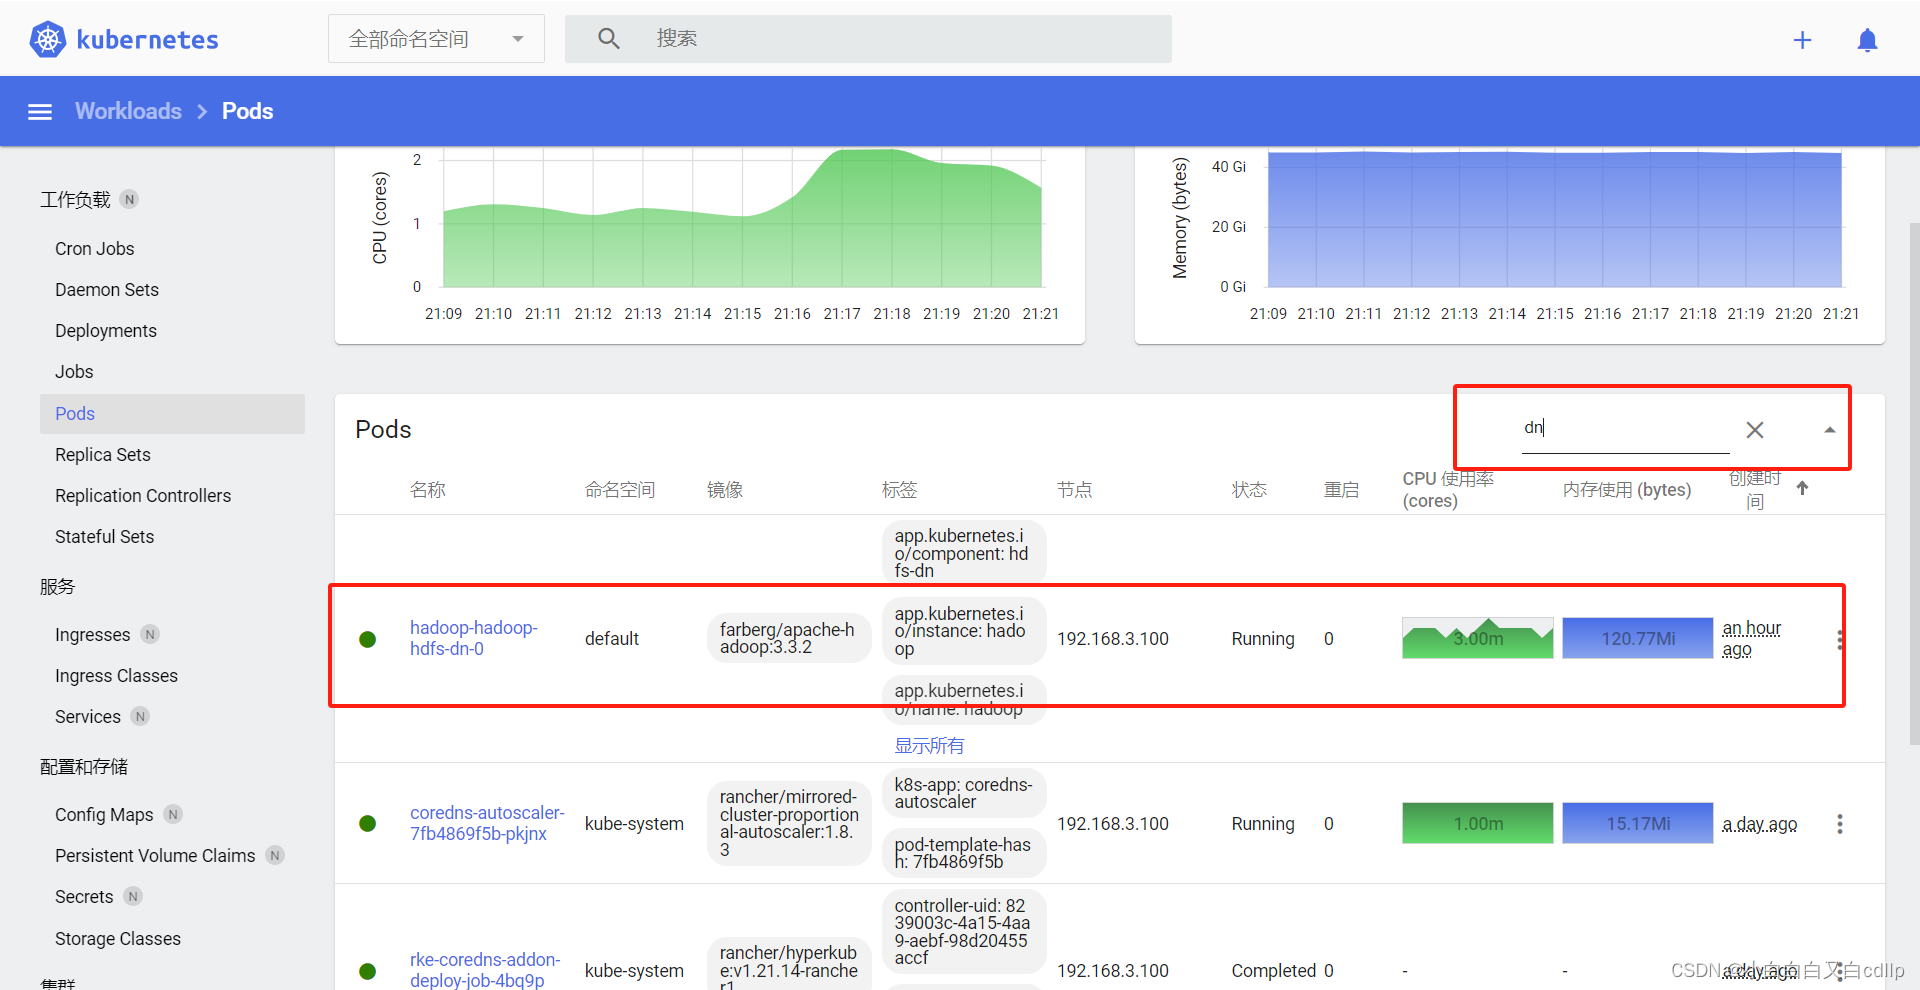Click the Kubernetes logo icon
The width and height of the screenshot is (1920, 990).
[47, 39]
